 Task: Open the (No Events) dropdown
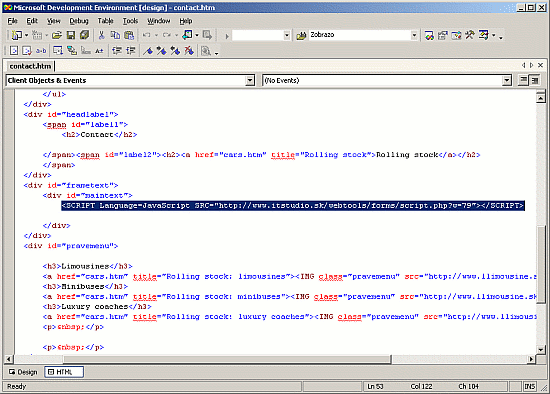coord(507,81)
